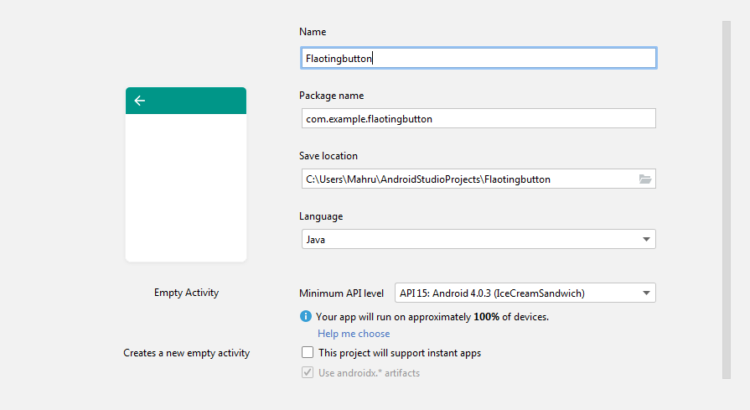The height and width of the screenshot is (410, 750).
Task: Click the 'Package name' label text
Action: 331,96
